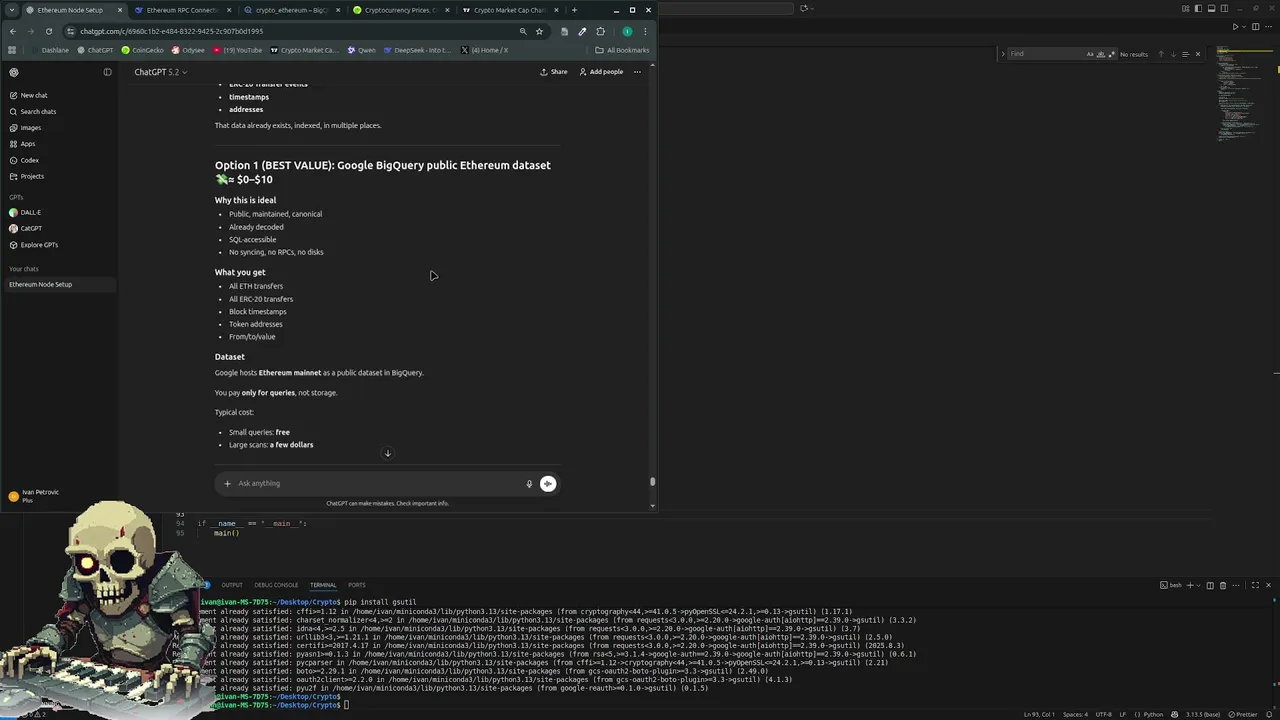Toggle Use Regular Expression in VS Code Find
The height and width of the screenshot is (720, 1280).
(x=1110, y=54)
